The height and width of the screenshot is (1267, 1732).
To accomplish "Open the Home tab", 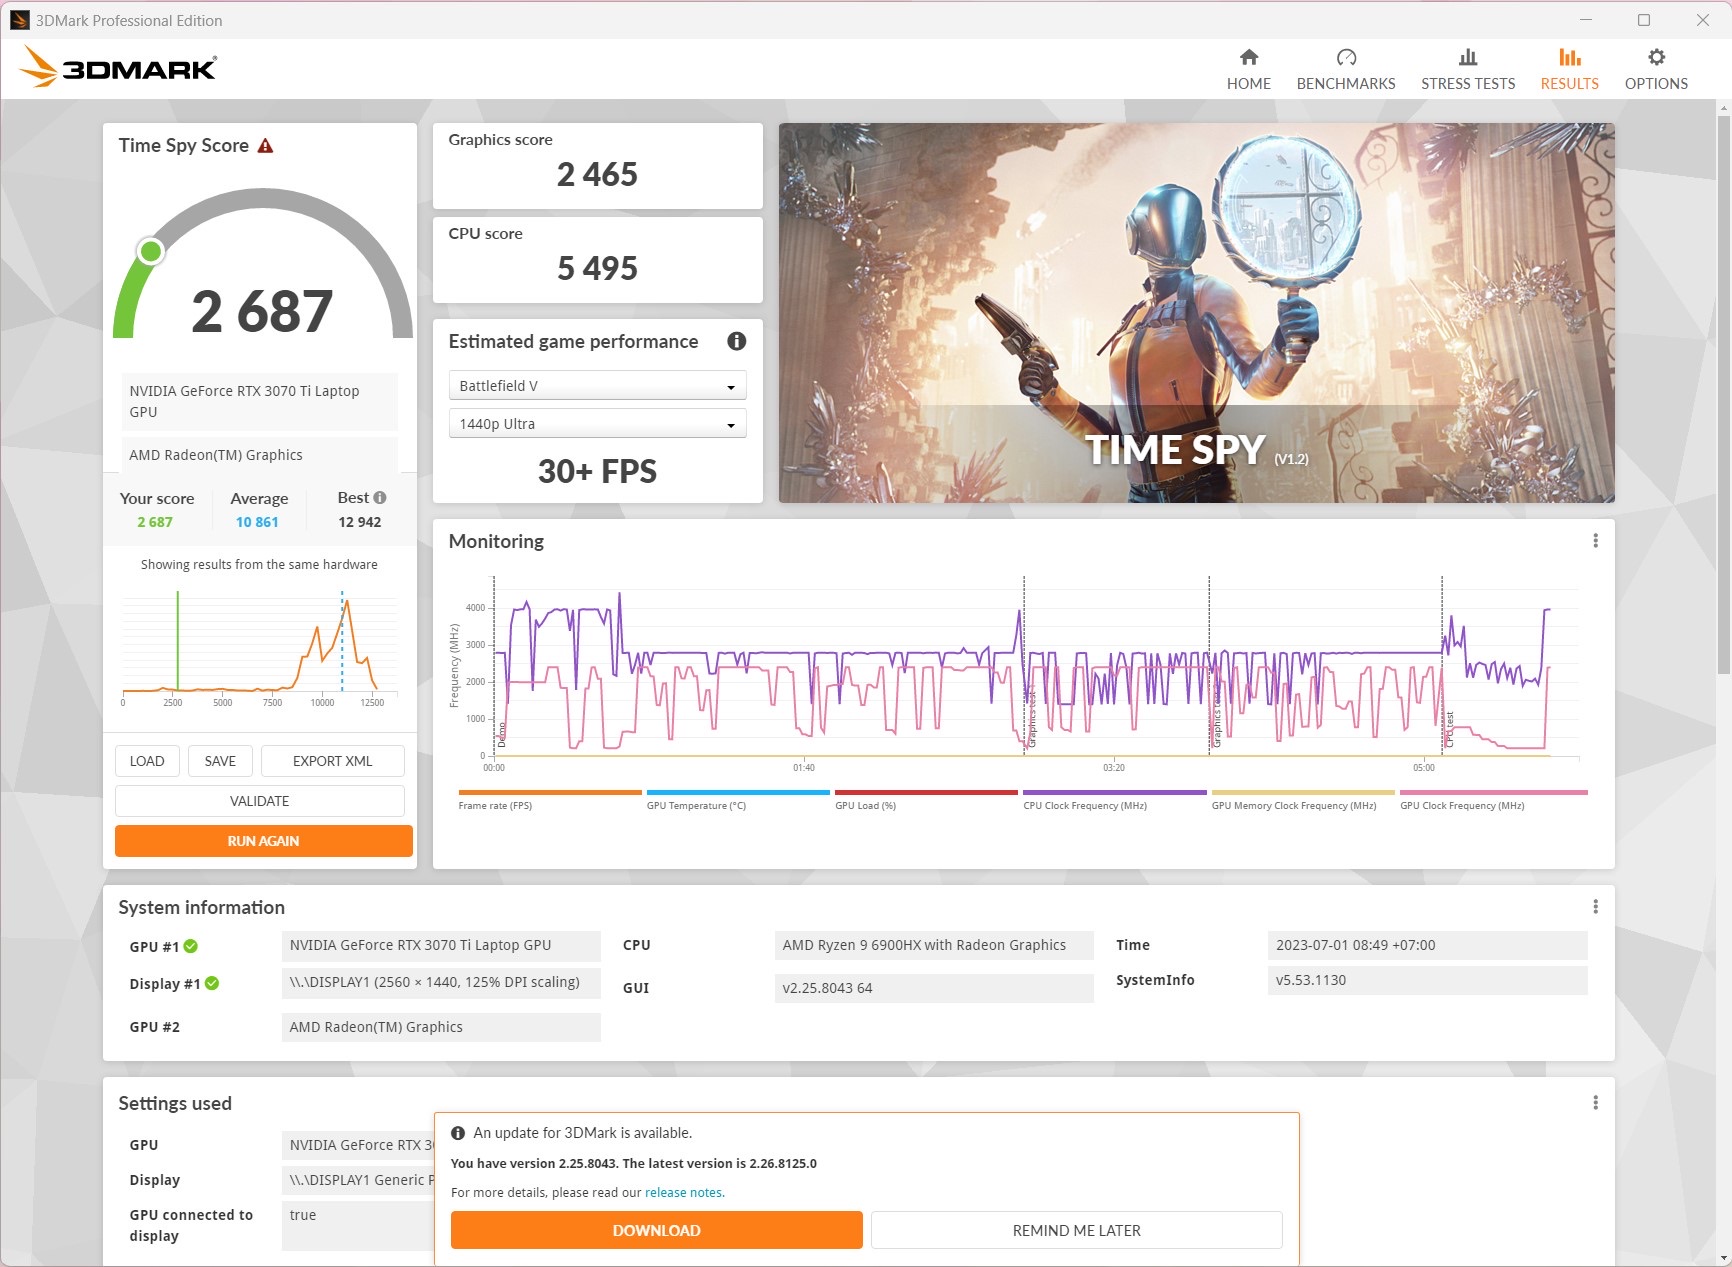I will point(1248,69).
